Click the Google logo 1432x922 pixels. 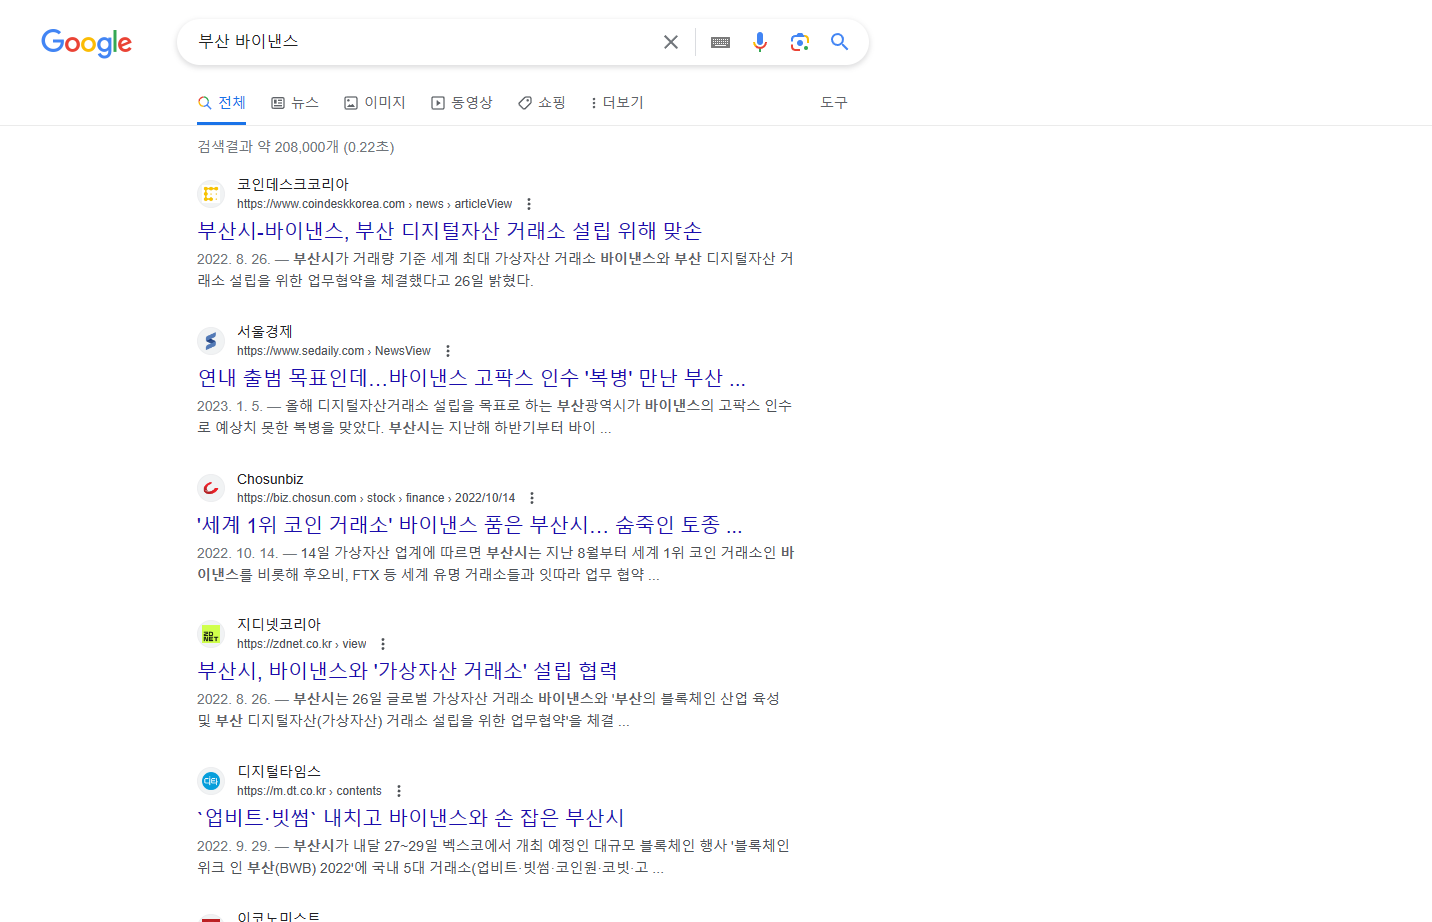pos(86,42)
